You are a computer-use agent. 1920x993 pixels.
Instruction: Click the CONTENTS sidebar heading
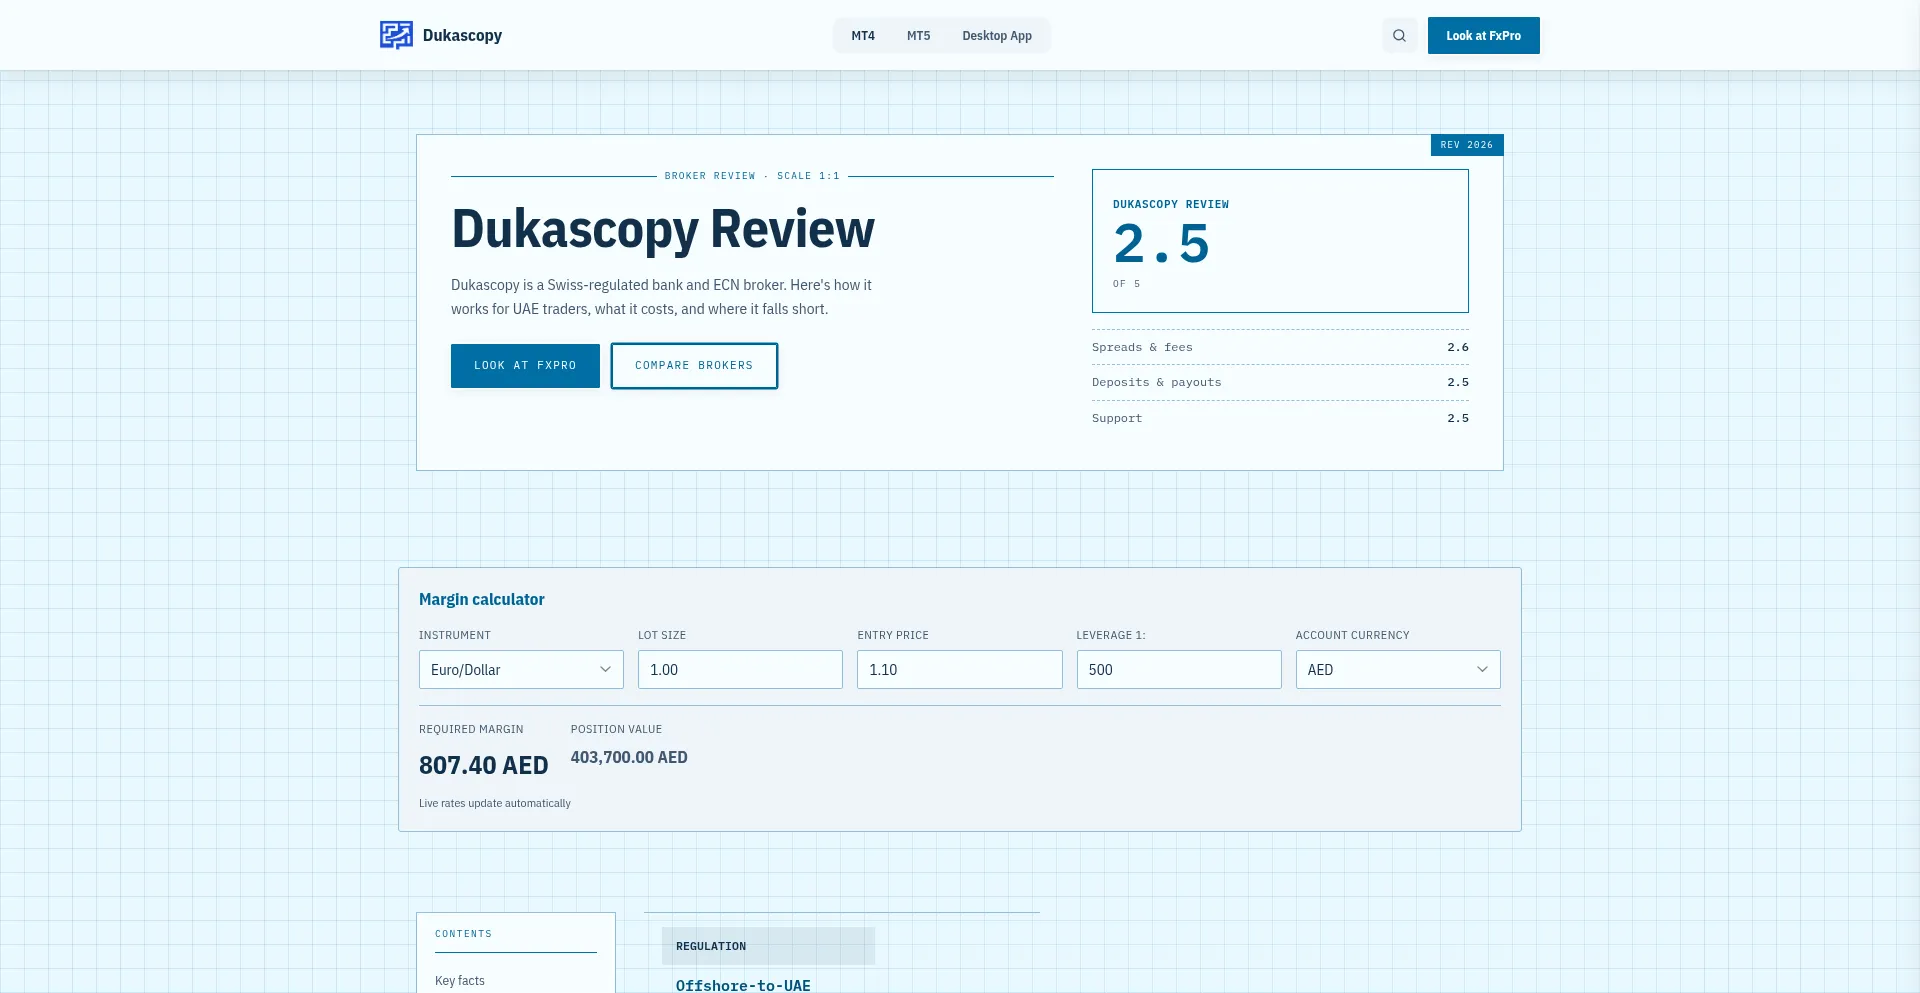(464, 934)
